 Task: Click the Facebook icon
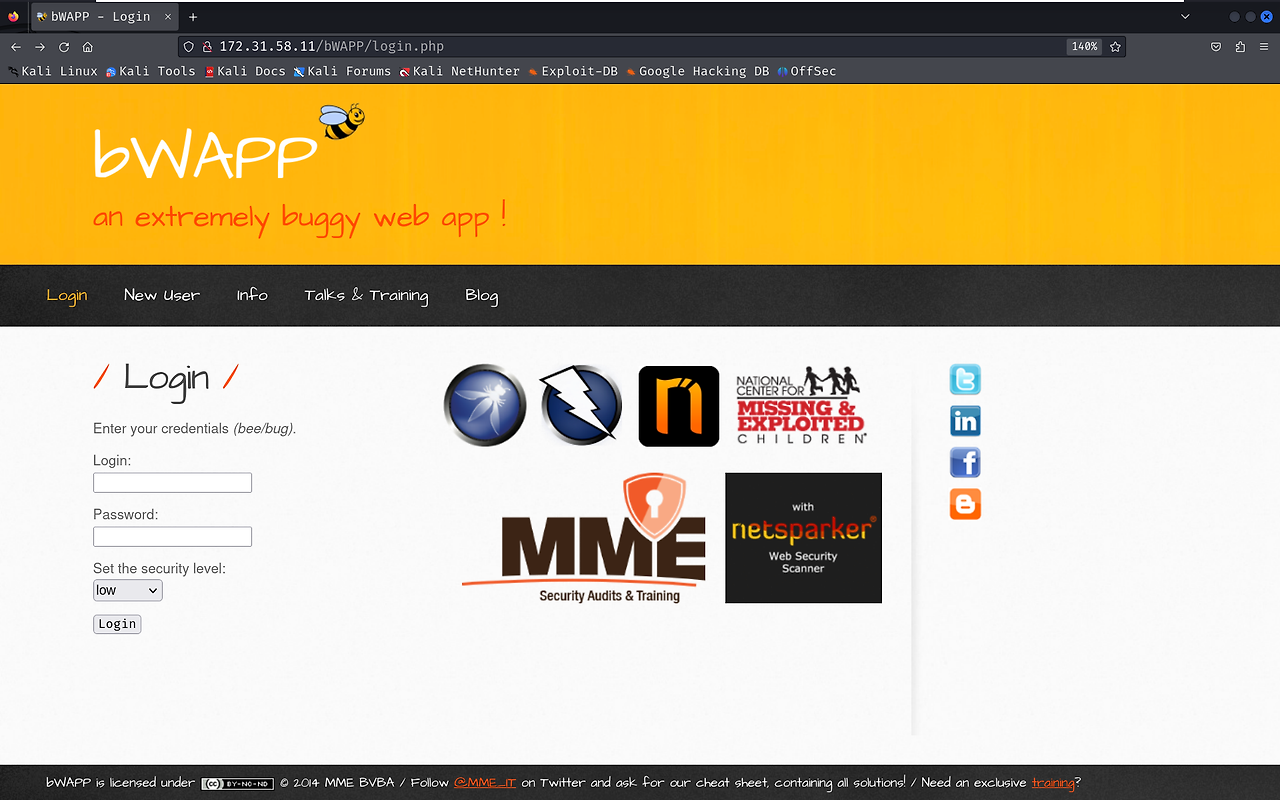[965, 463]
